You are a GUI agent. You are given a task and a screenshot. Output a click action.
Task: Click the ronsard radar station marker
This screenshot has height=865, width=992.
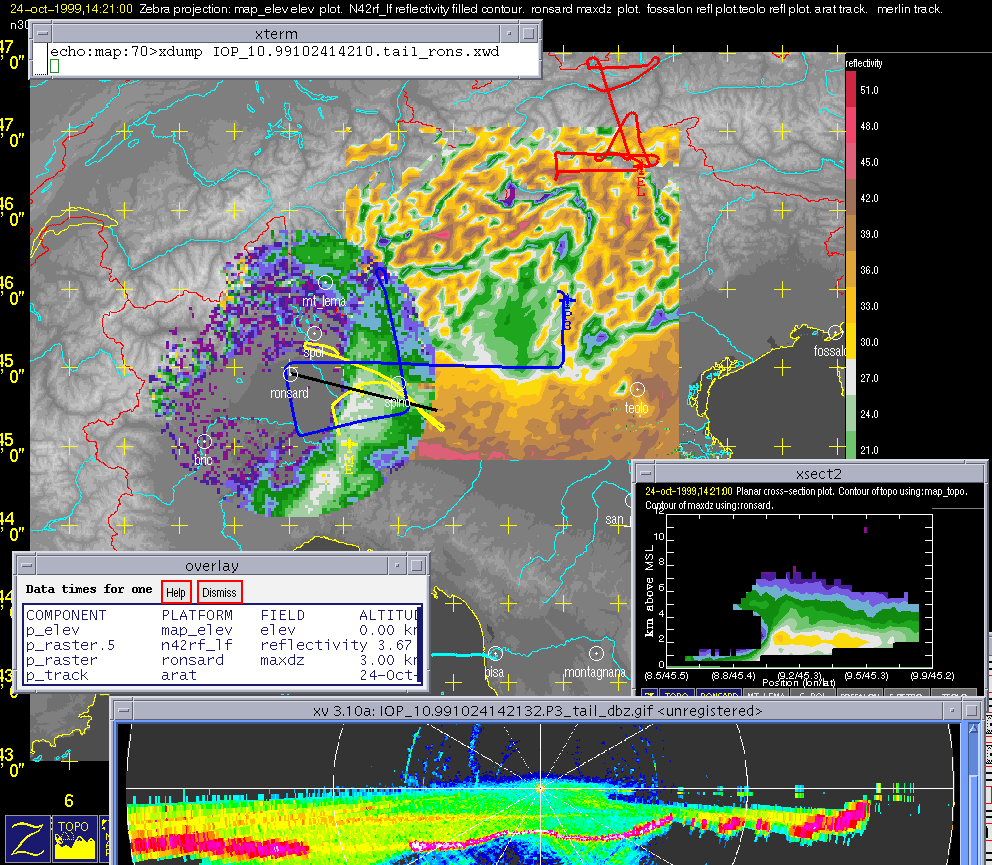point(291,374)
